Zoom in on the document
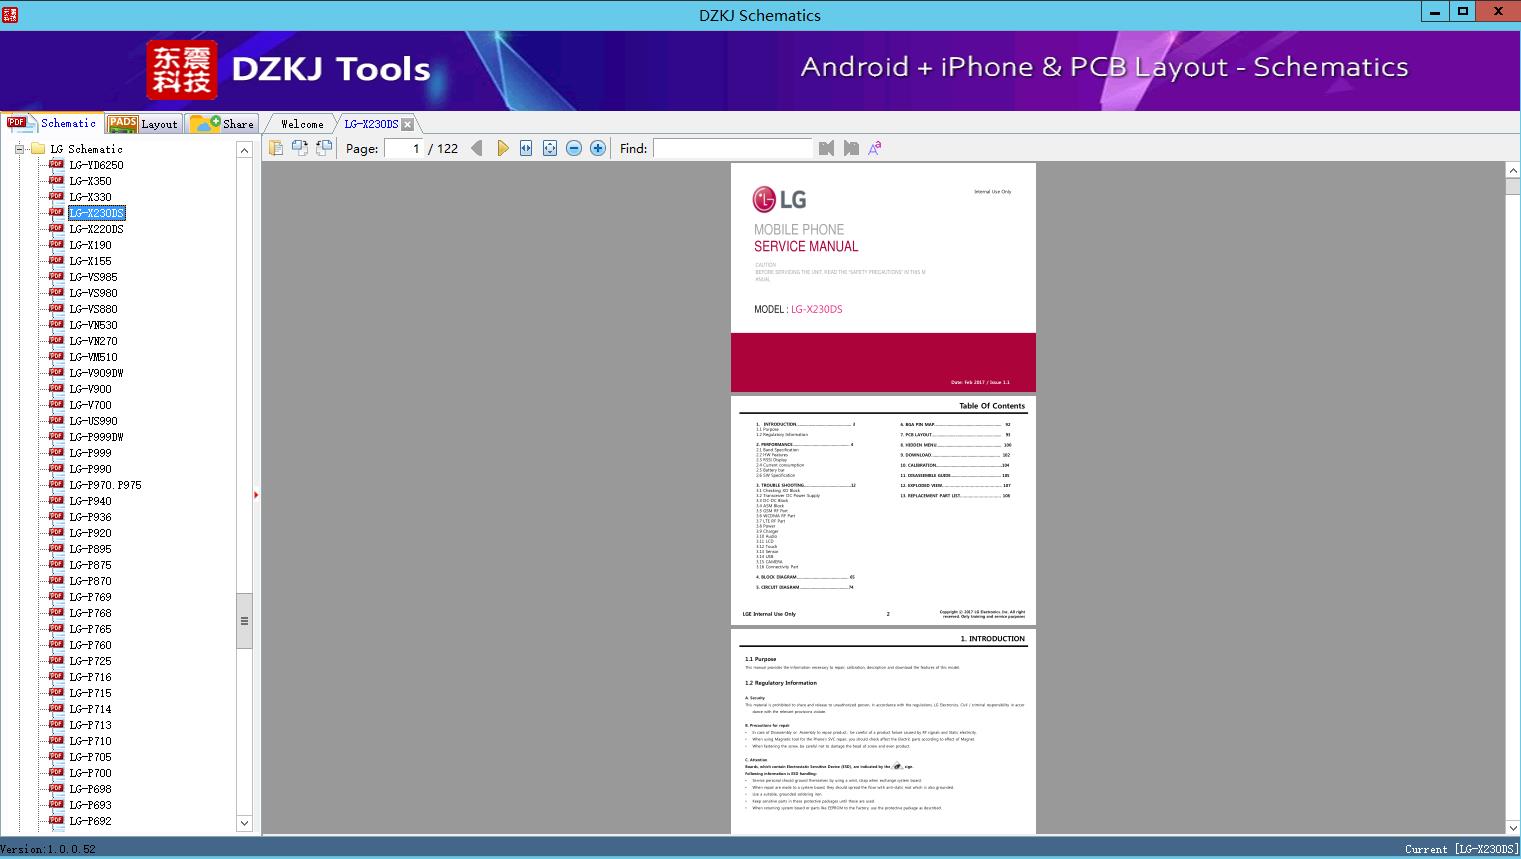 click(598, 148)
